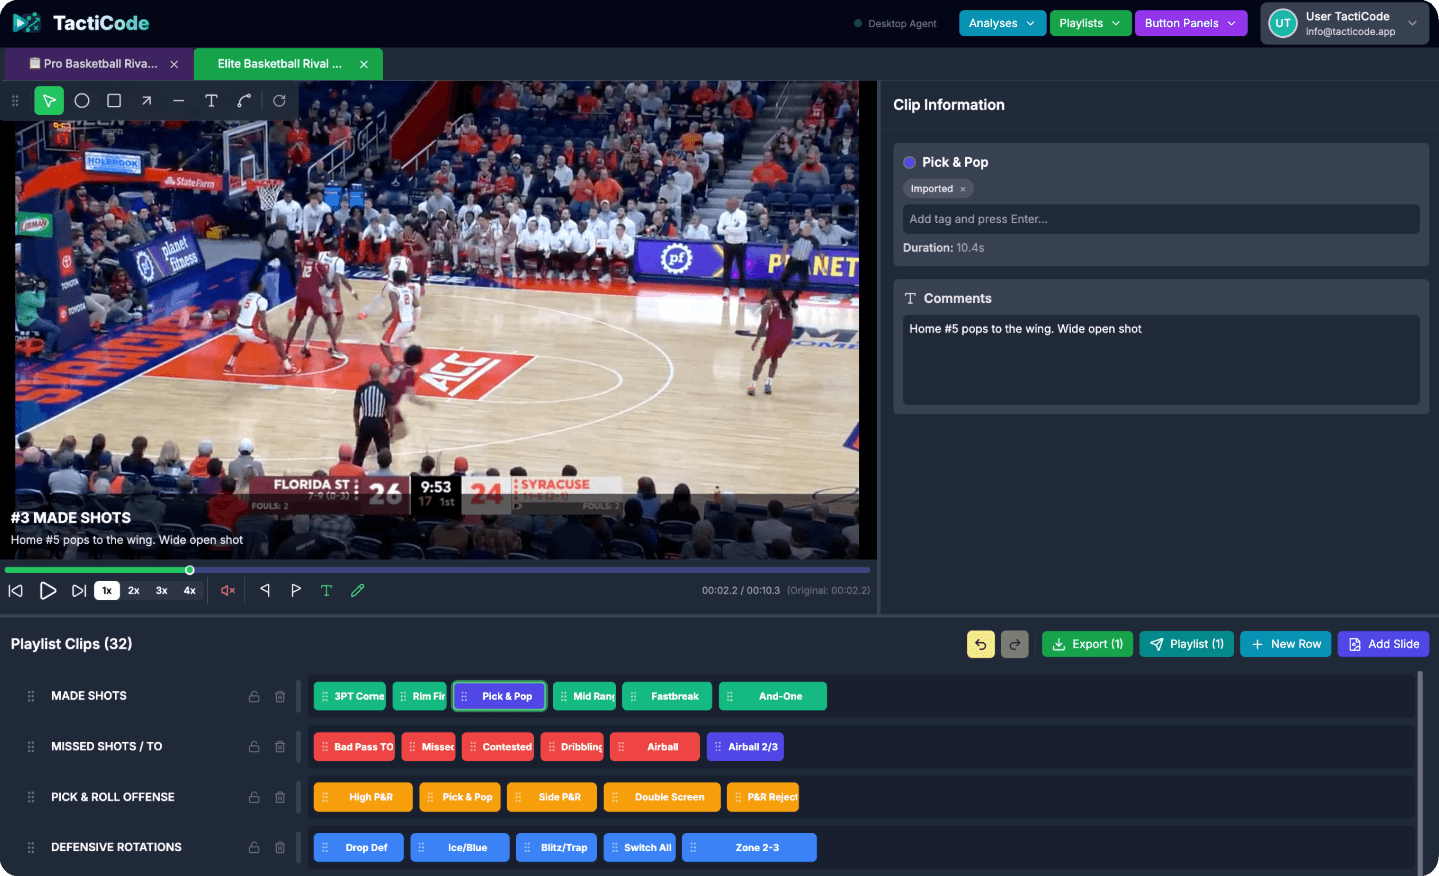This screenshot has height=876, width=1439.
Task: Expand the user account menu
Action: tap(1410, 22)
